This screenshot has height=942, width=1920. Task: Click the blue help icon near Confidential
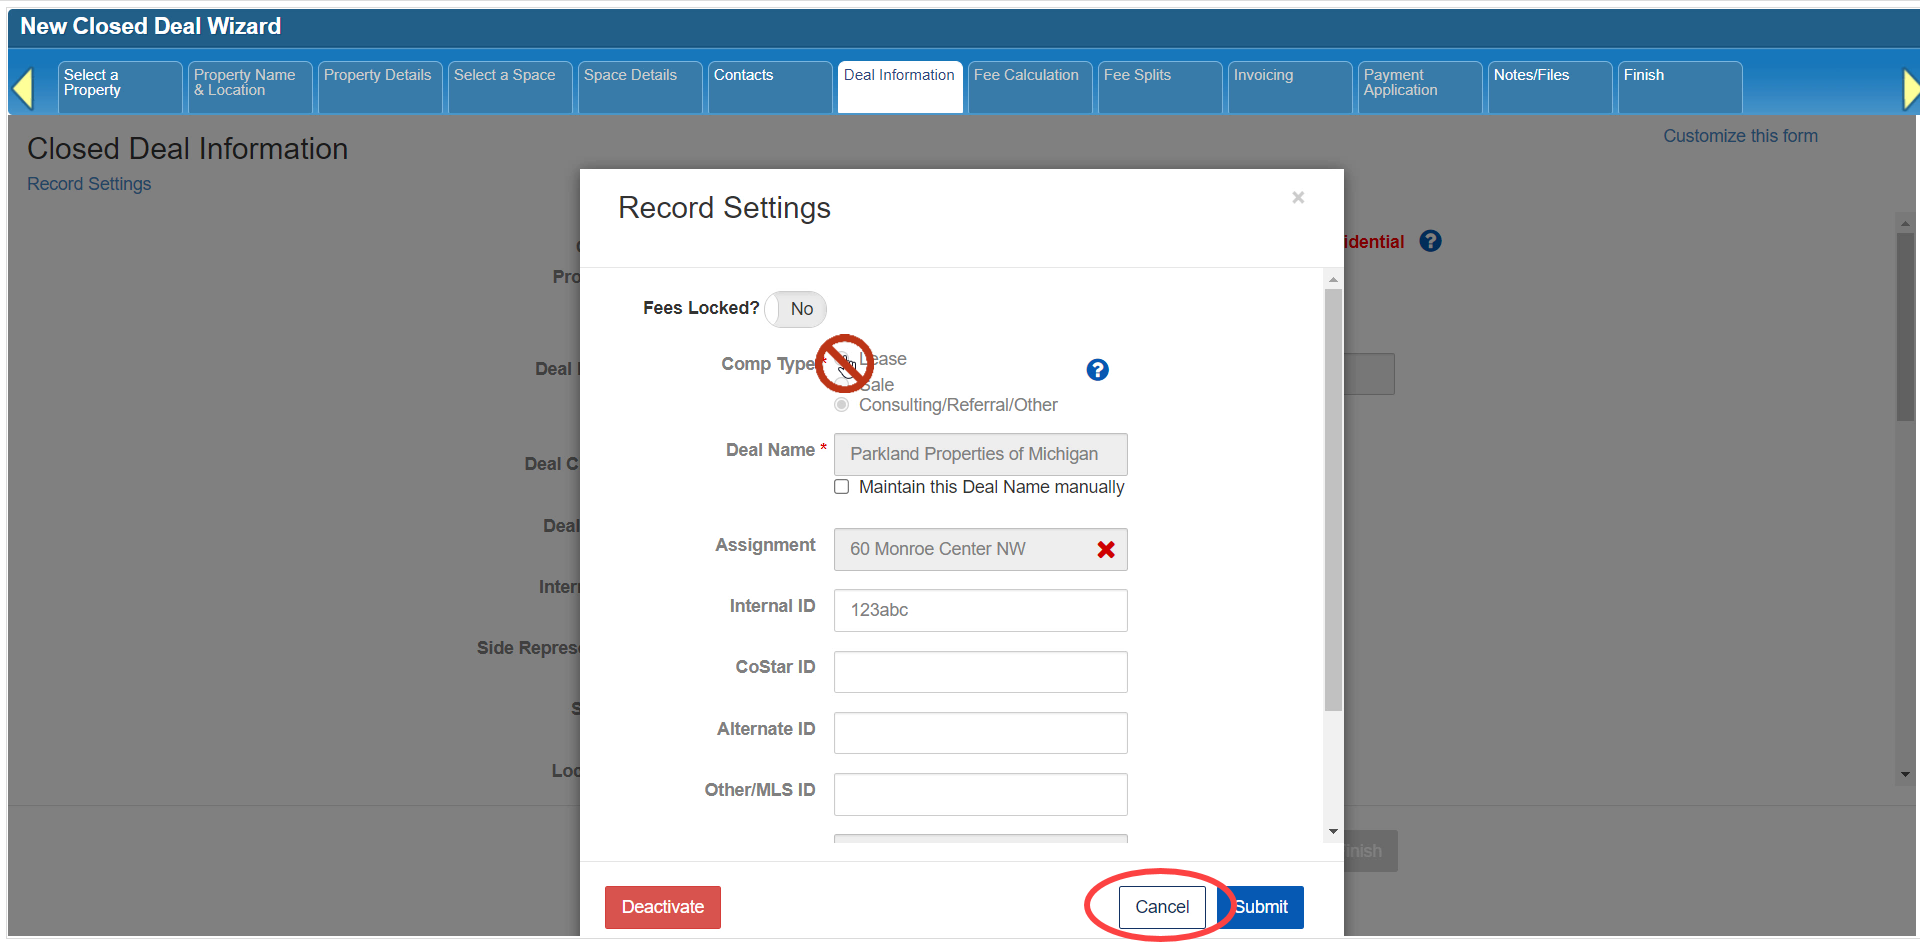(1430, 241)
